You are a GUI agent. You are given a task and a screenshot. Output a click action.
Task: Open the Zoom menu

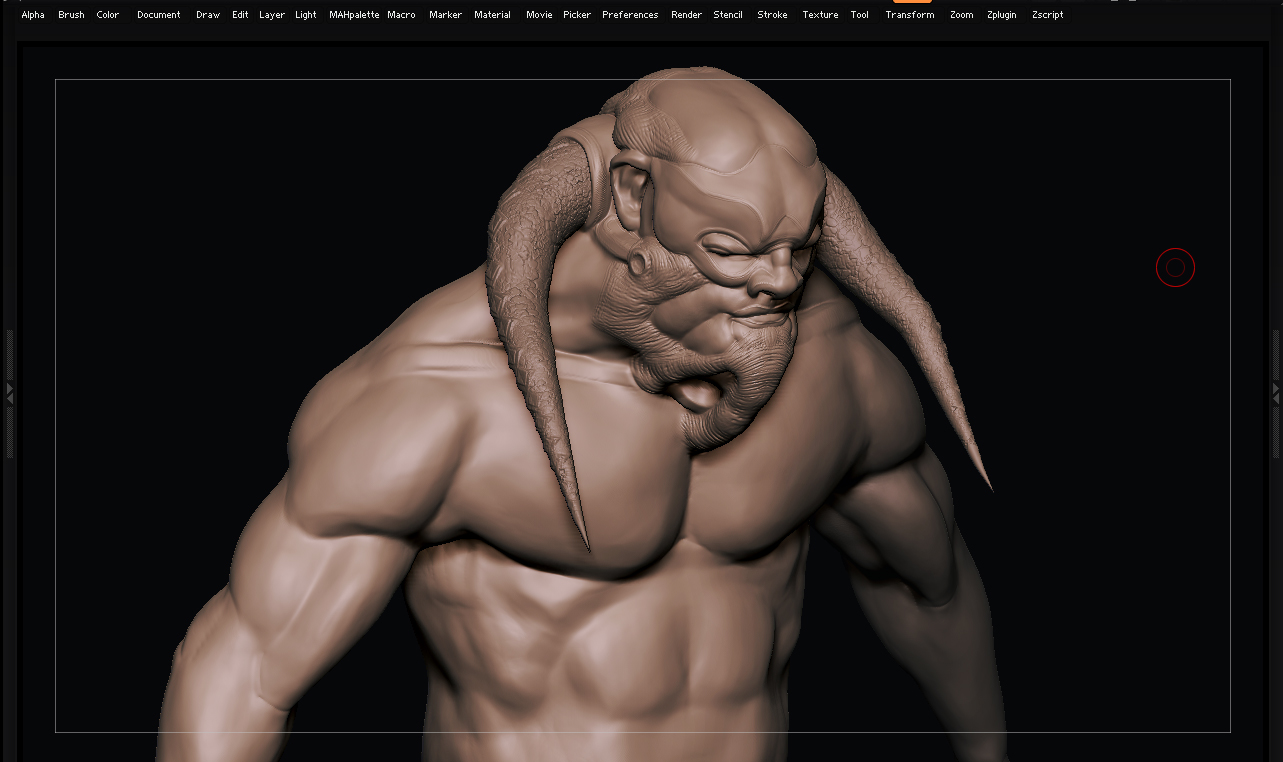(962, 15)
